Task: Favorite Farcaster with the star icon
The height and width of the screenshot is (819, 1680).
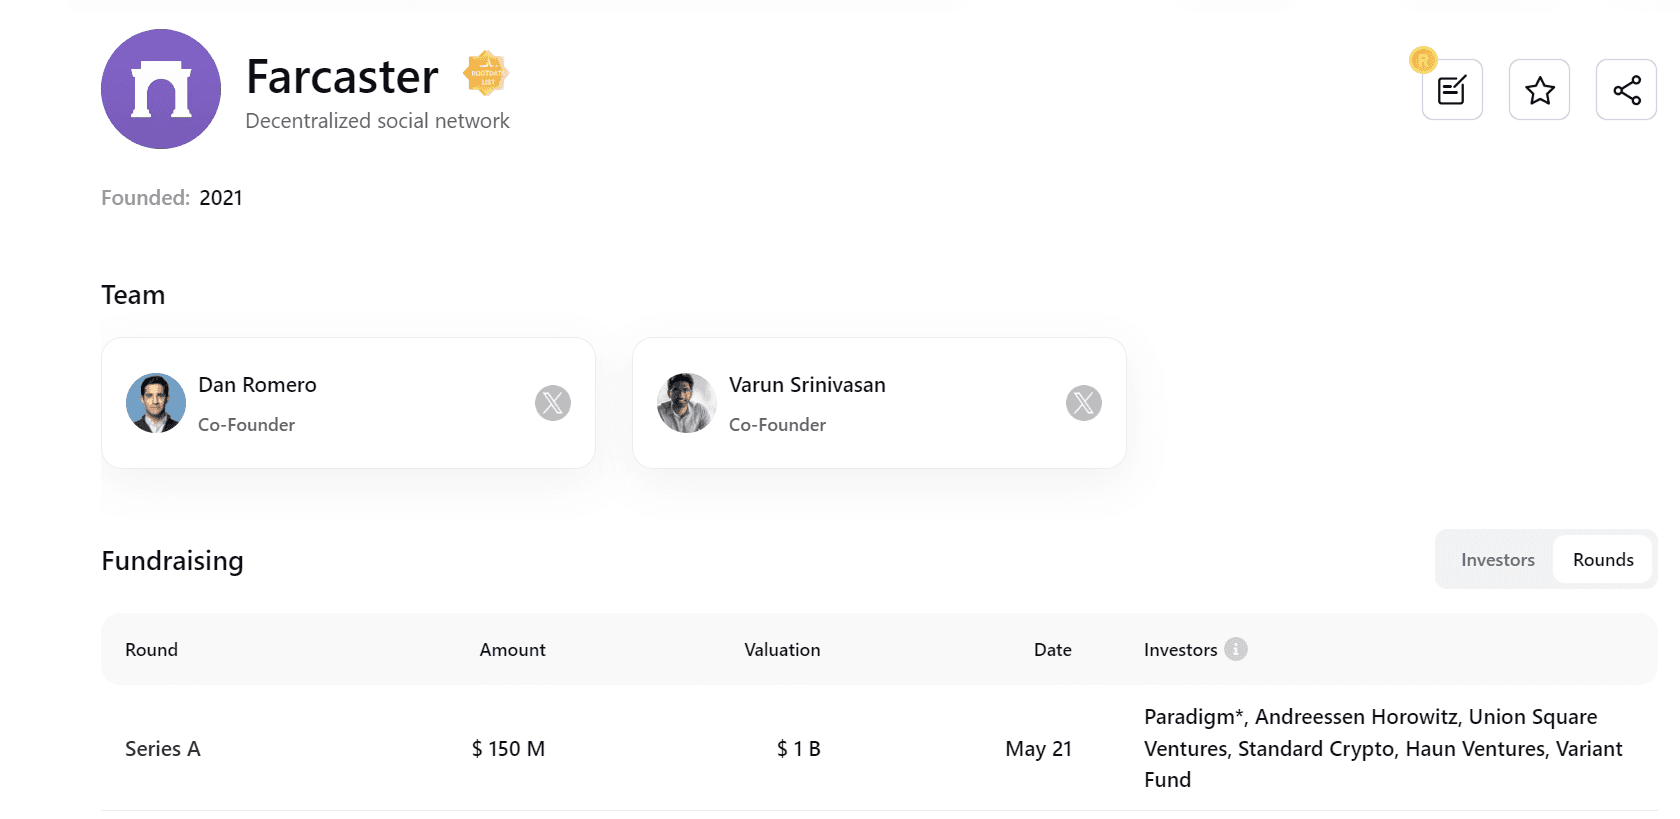Action: pyautogui.click(x=1539, y=90)
